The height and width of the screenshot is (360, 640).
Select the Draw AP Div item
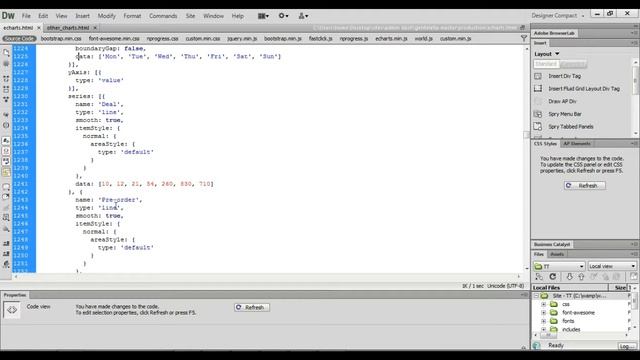click(562, 101)
